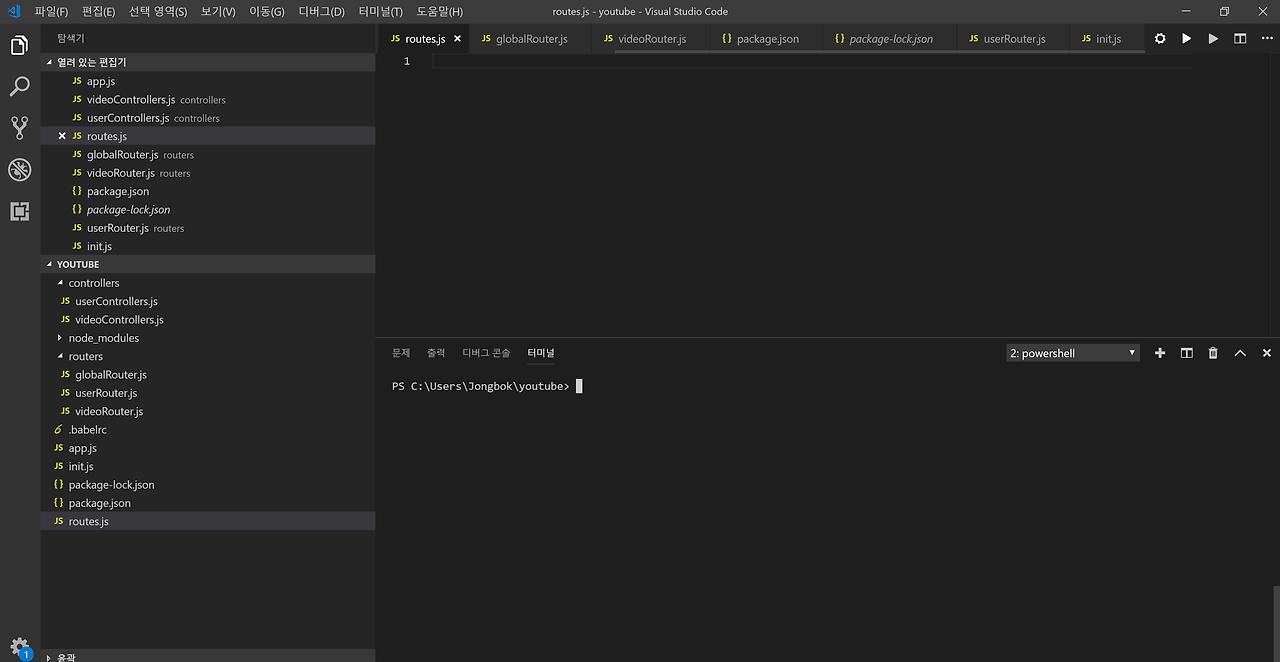The image size is (1280, 662).
Task: Collapse the '열려 있는 편집기' section
Action: [x=208, y=62]
